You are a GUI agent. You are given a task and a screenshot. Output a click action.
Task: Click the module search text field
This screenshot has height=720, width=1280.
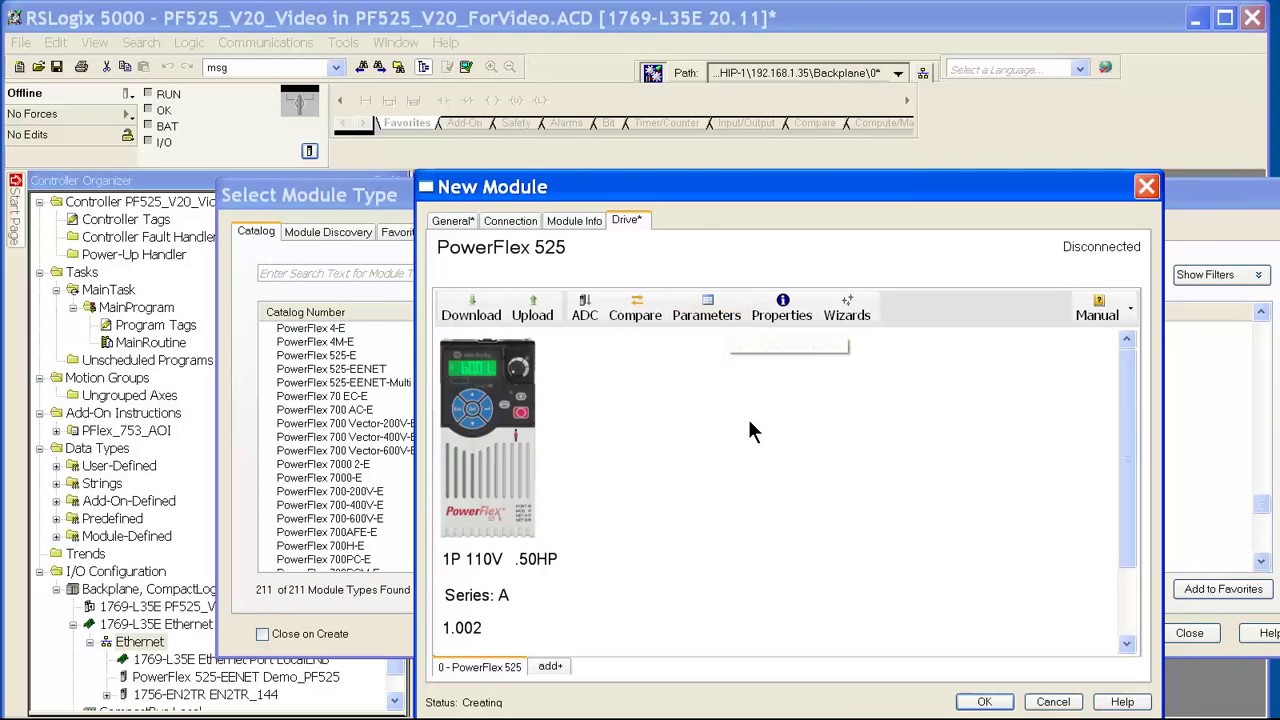[x=336, y=274]
